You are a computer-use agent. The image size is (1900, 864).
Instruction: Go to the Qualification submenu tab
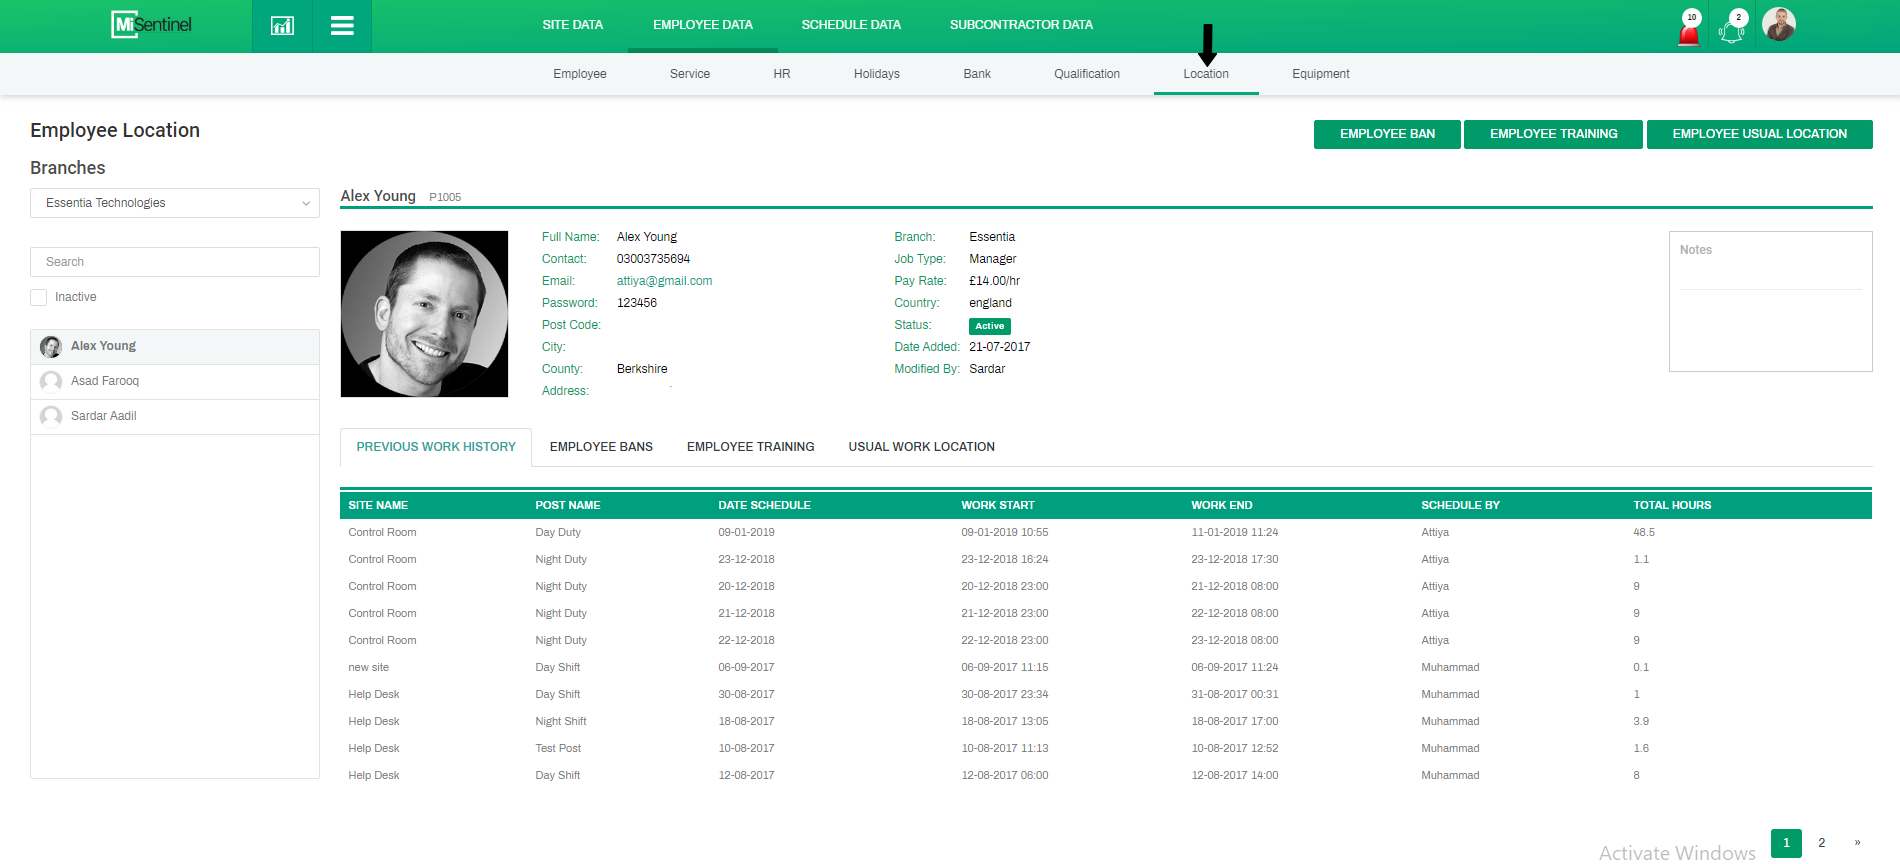point(1087,74)
